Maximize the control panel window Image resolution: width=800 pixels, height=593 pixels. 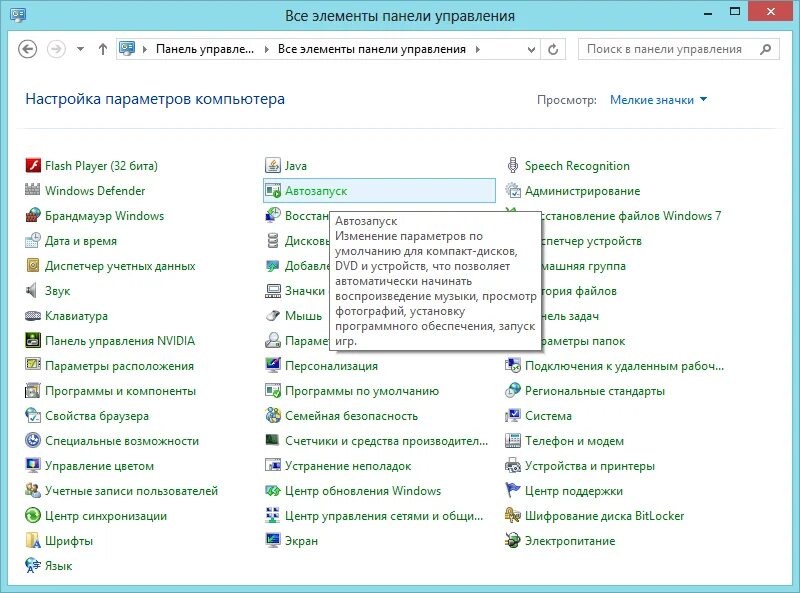coord(735,12)
